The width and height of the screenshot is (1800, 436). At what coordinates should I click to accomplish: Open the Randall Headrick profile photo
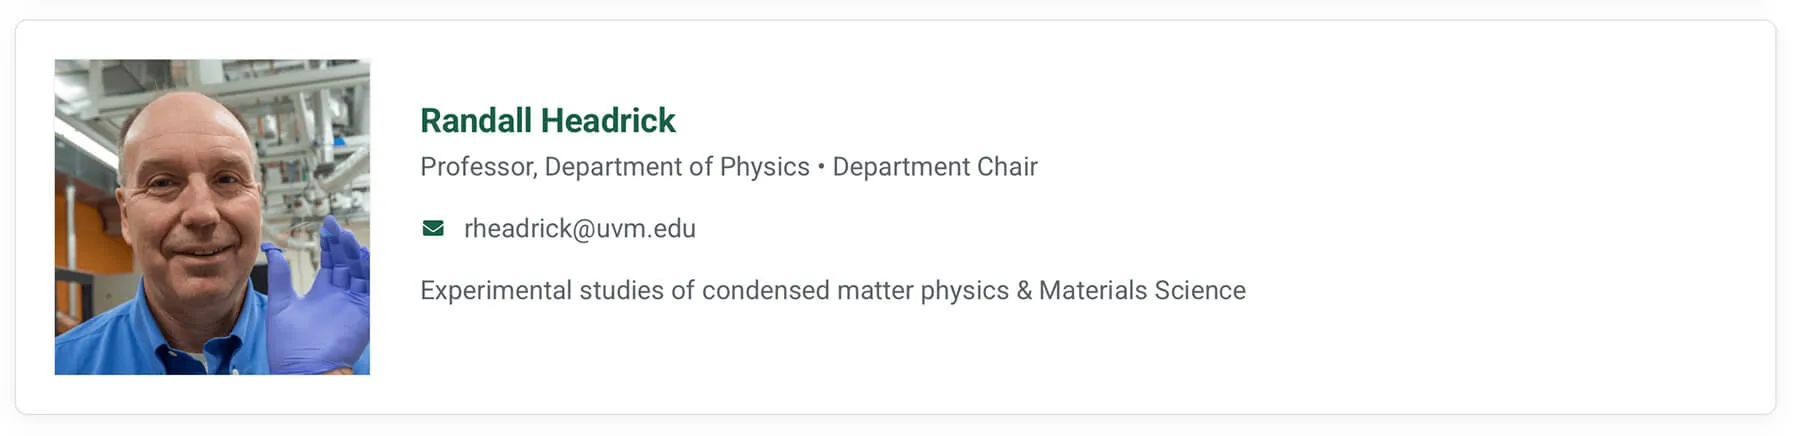pos(212,217)
